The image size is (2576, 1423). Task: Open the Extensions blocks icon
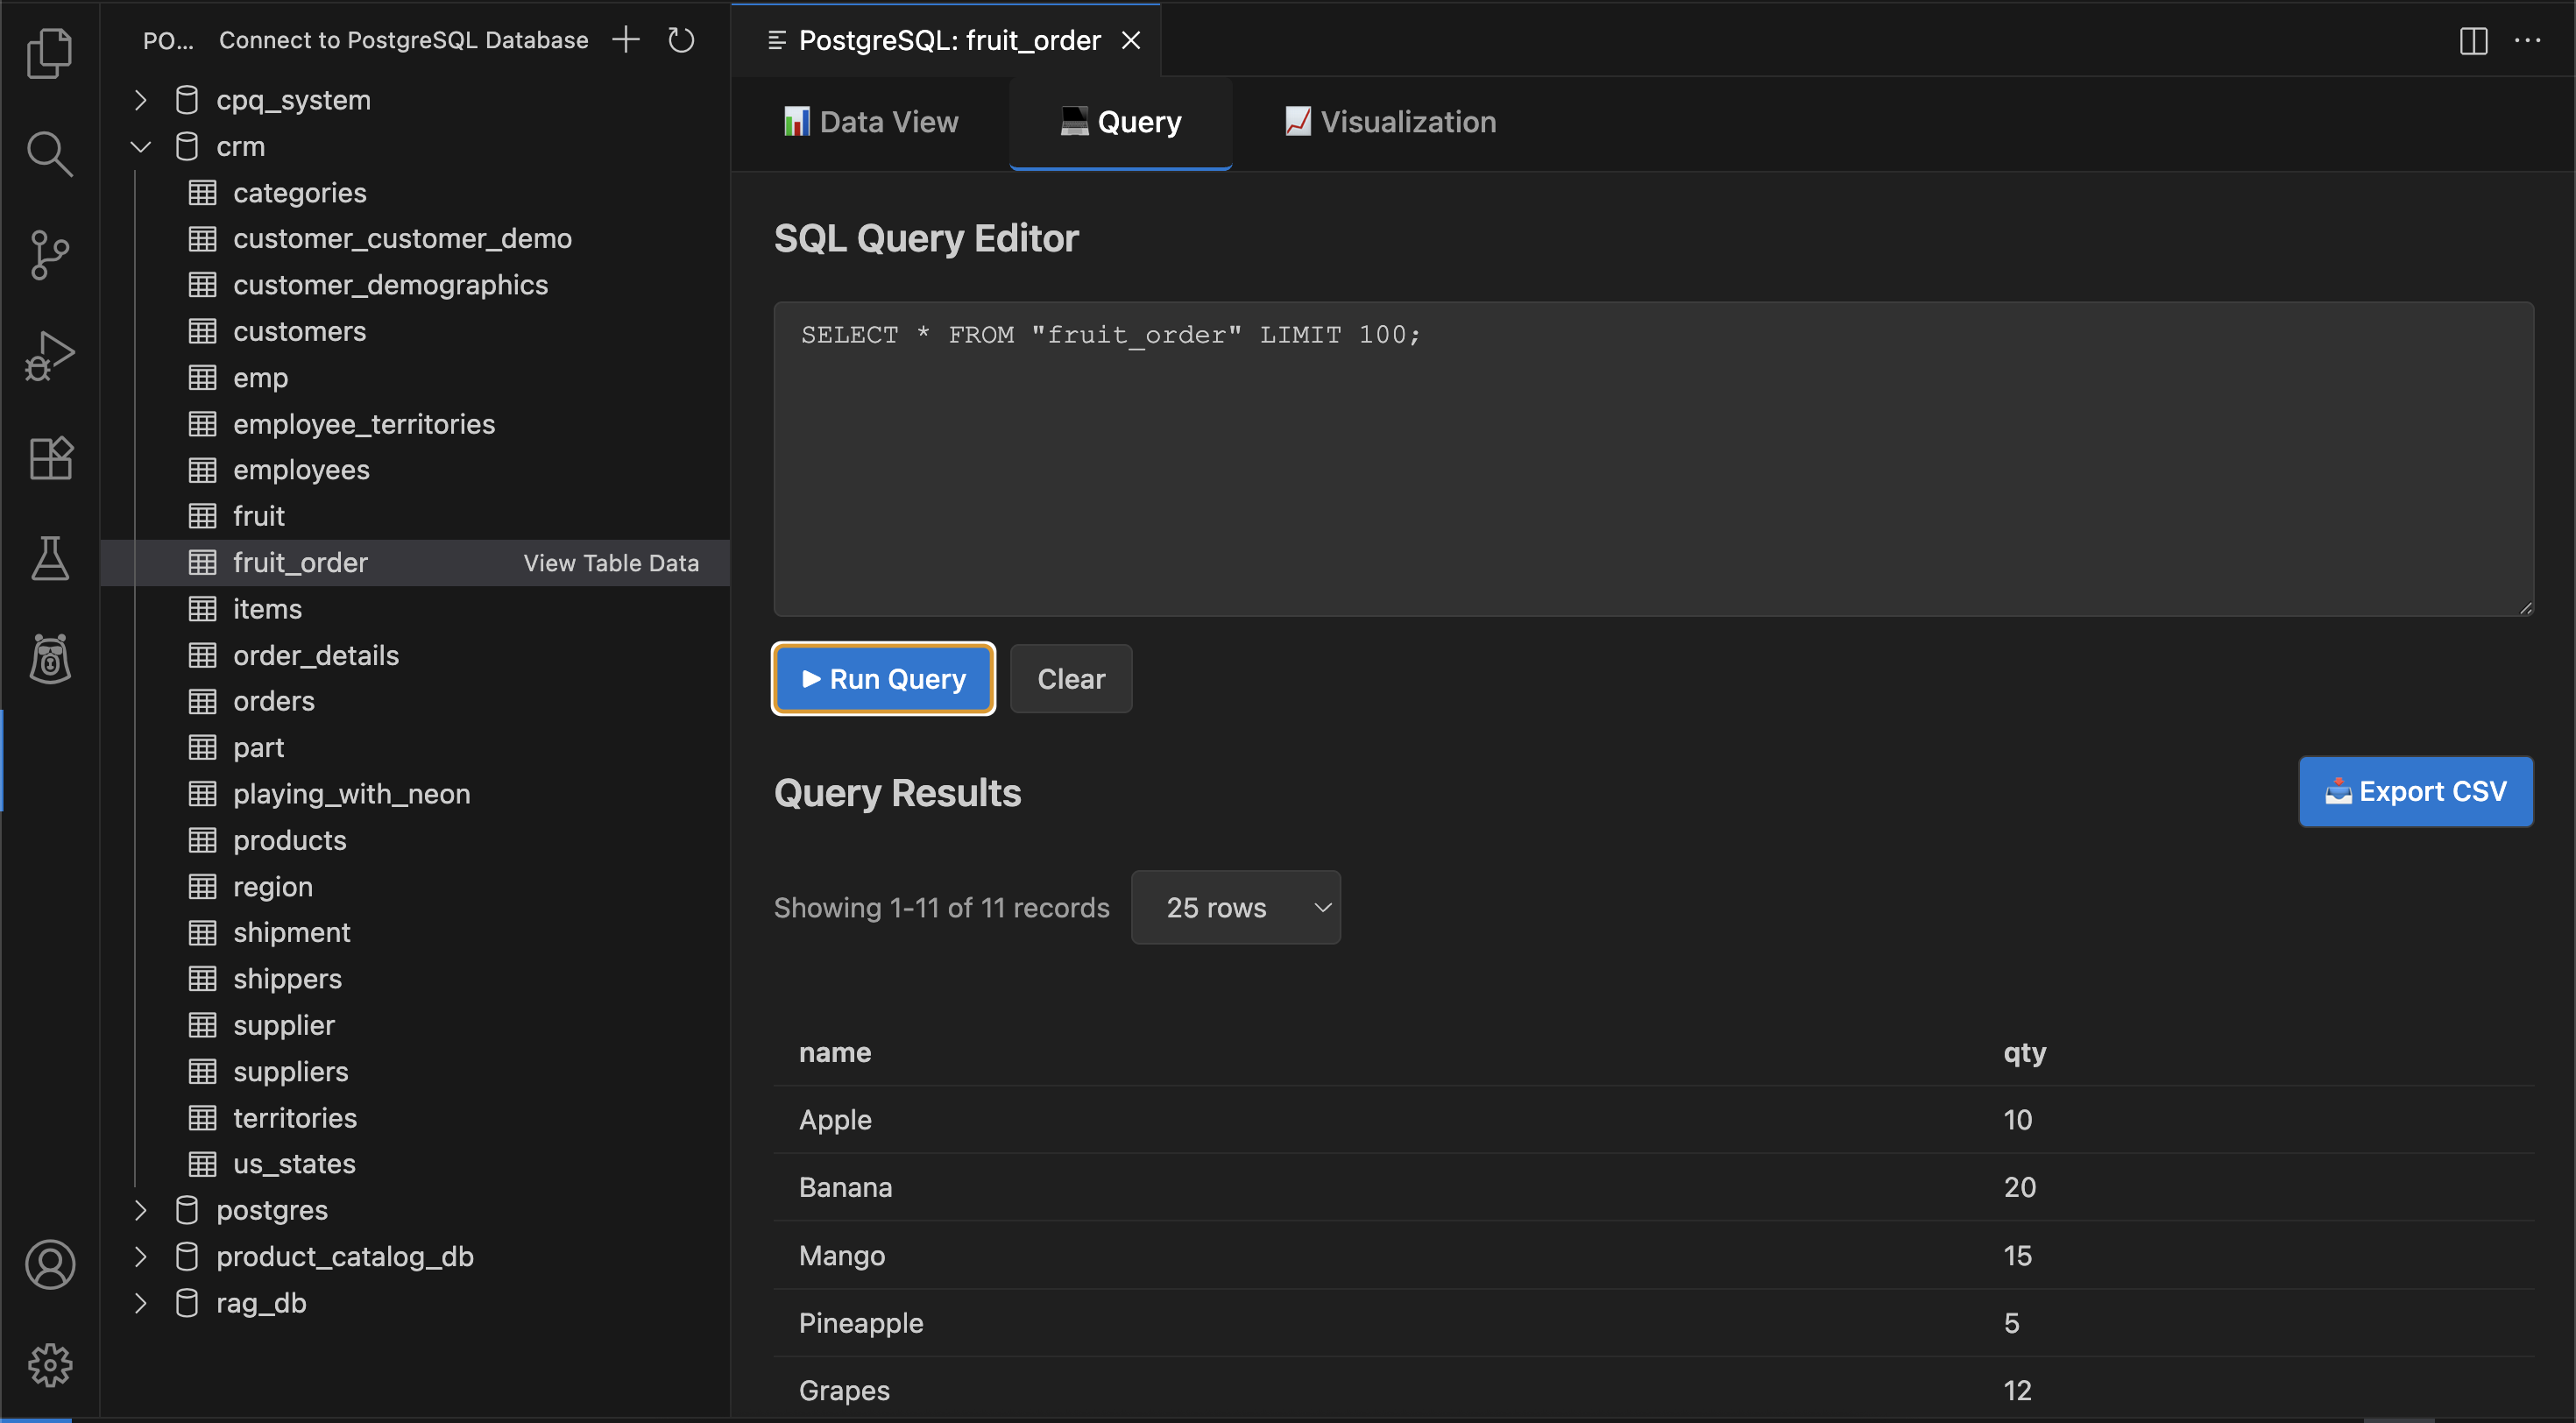click(49, 458)
